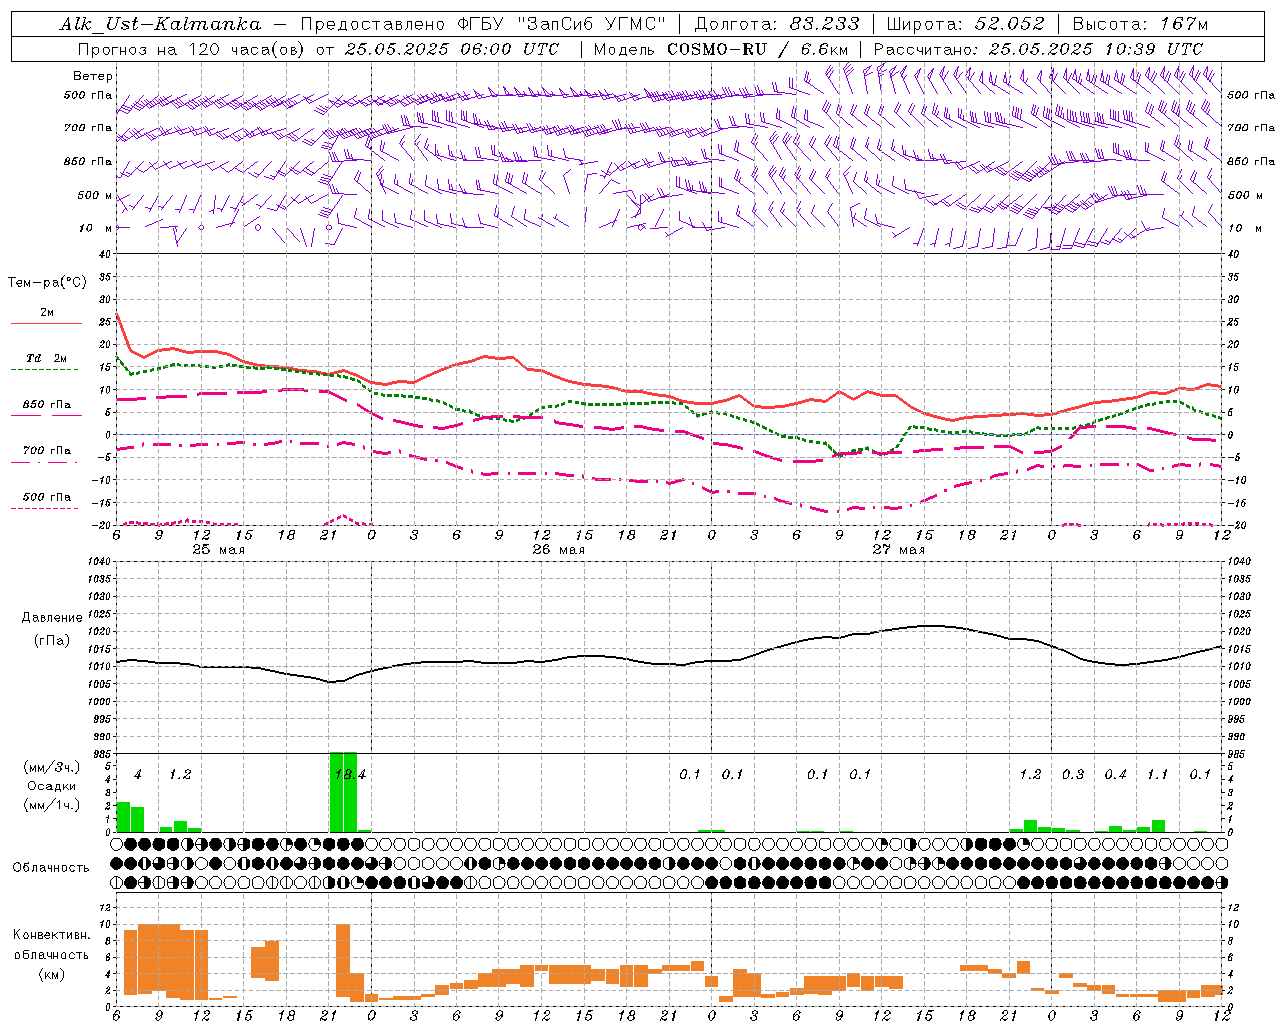Click the (мм/1ч.) precipitation unit label
The image size is (1280, 1024).
(51, 806)
